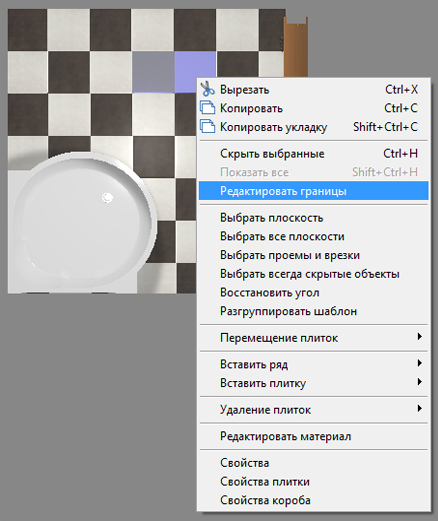Click the brown wooden door object

coord(296,47)
